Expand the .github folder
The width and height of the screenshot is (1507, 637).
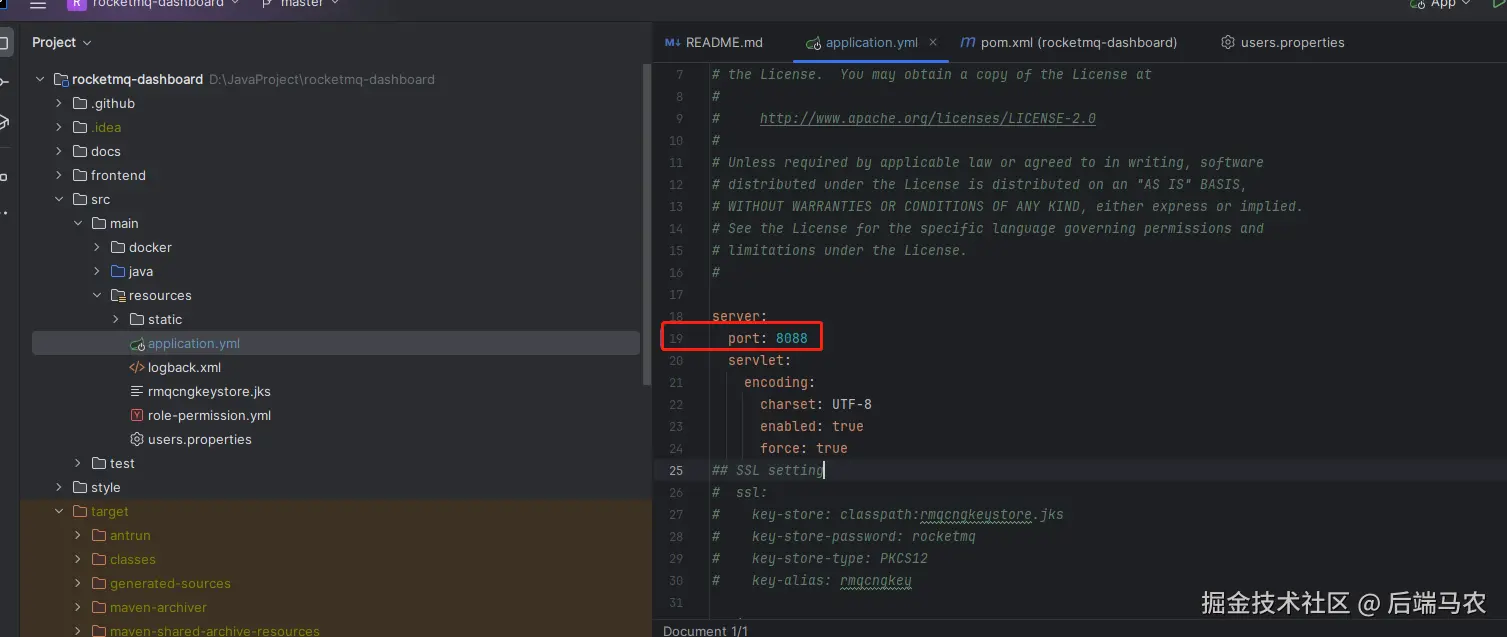click(x=59, y=104)
